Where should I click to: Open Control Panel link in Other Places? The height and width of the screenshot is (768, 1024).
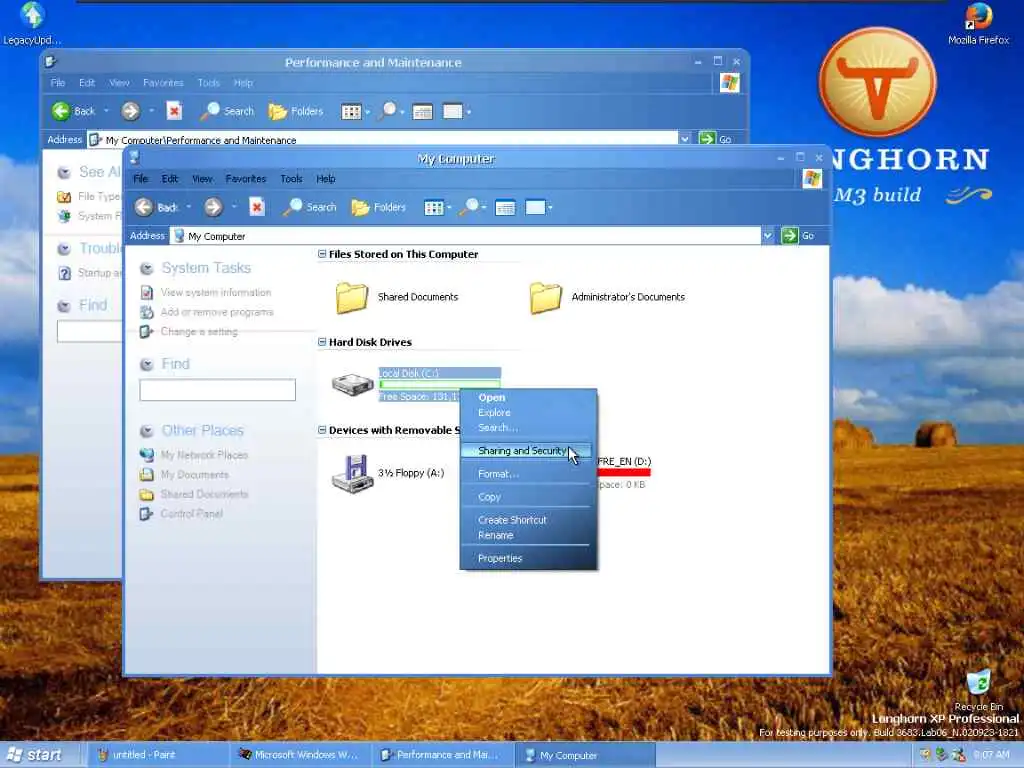pyautogui.click(x=192, y=514)
